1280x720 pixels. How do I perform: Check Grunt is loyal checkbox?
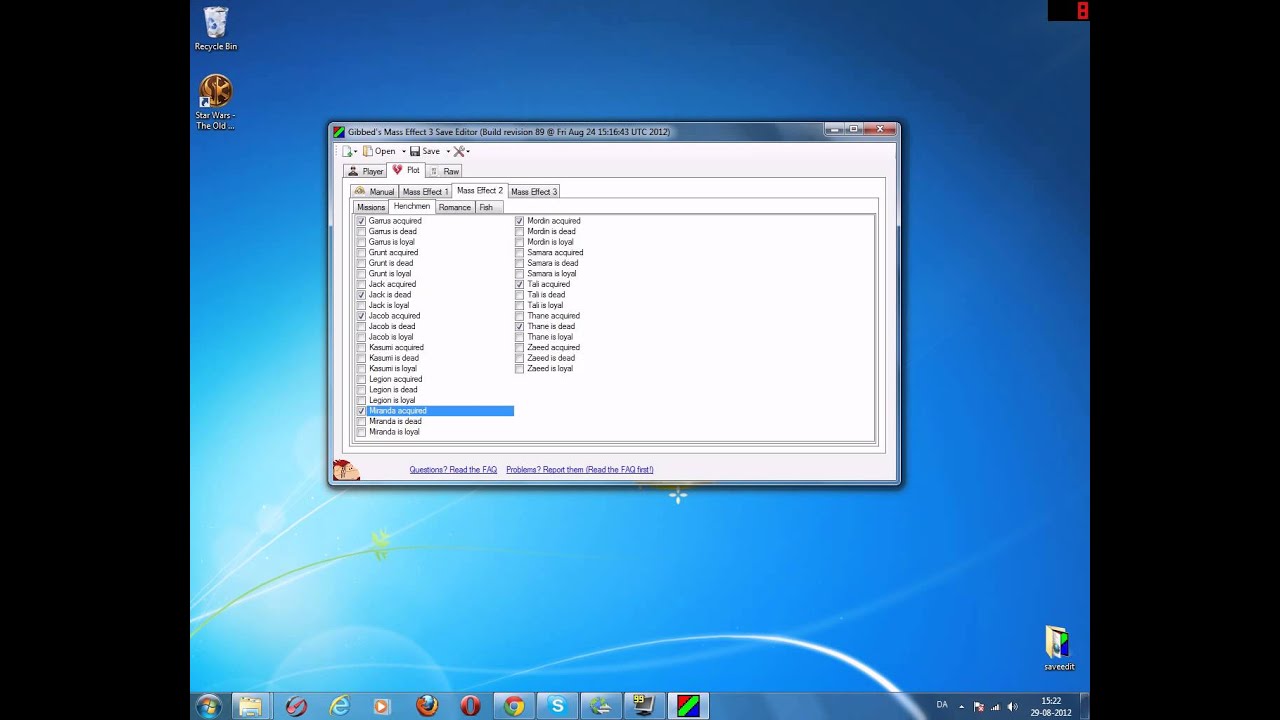tap(361, 274)
